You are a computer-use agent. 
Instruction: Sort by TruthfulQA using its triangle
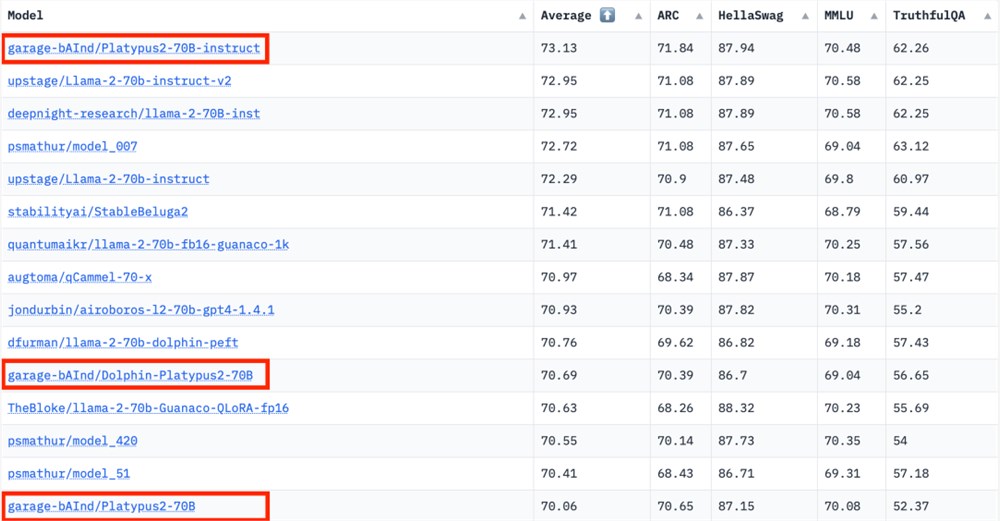(x=988, y=17)
